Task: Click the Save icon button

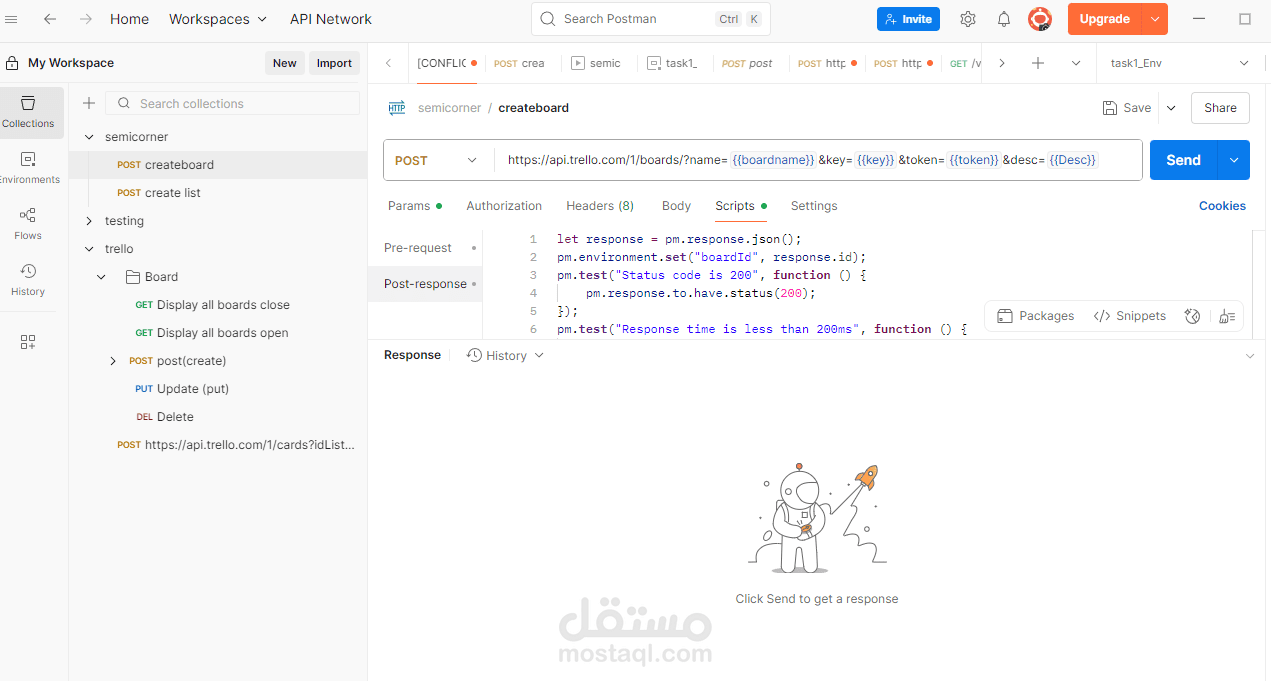Action: click(1127, 108)
